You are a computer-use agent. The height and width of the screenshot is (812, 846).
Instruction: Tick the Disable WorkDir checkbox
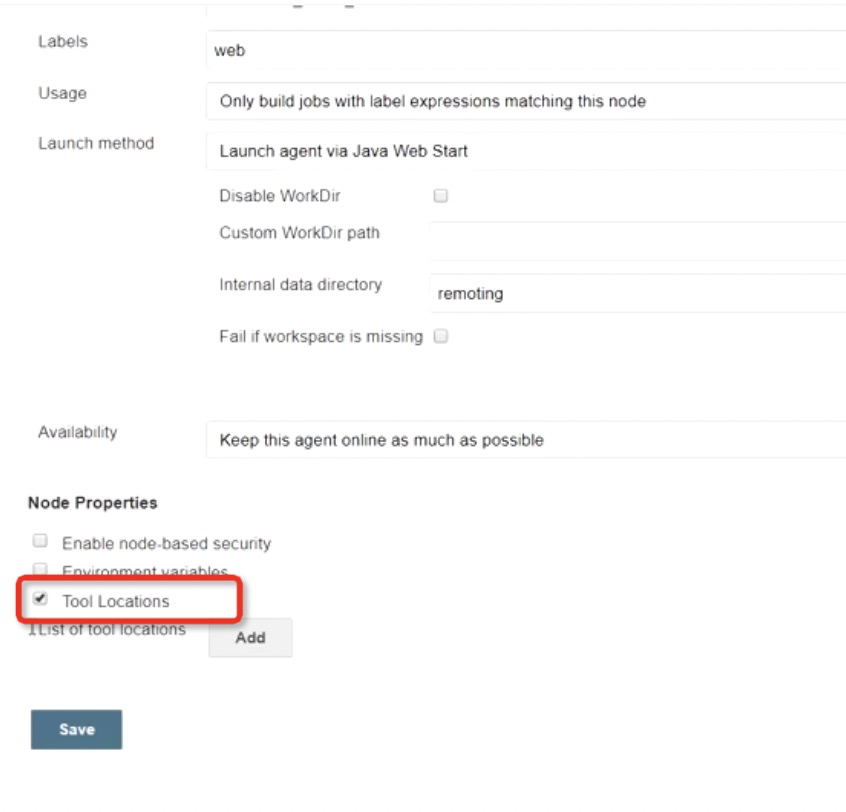pos(441,196)
